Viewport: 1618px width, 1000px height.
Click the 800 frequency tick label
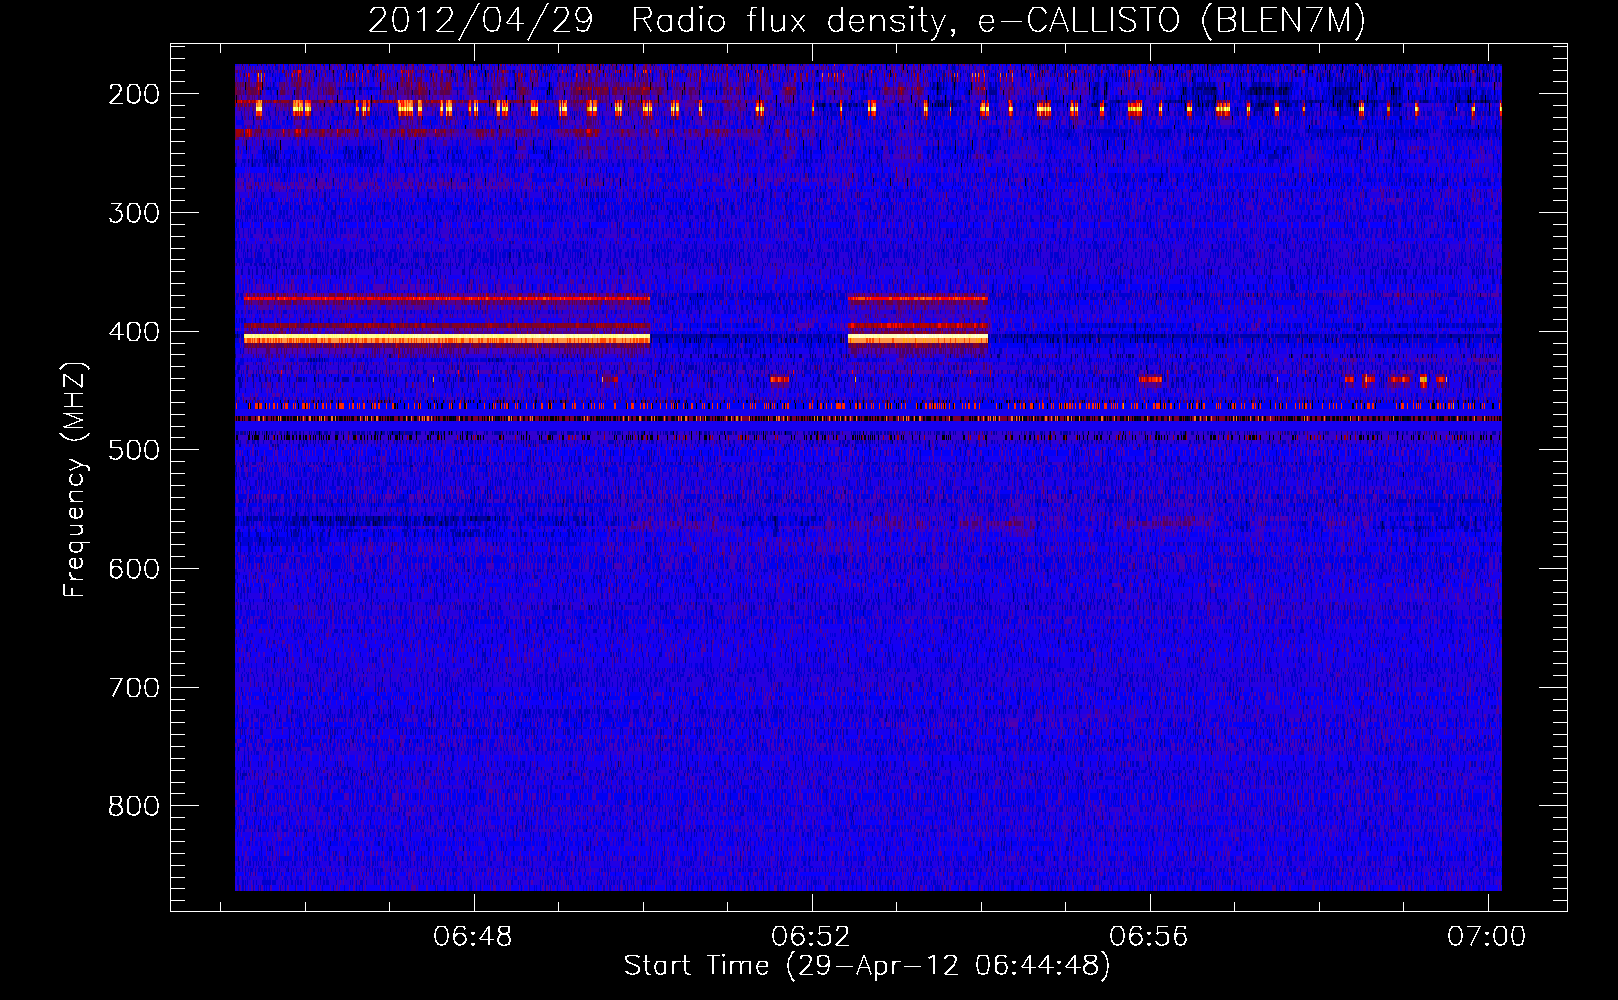pos(134,806)
